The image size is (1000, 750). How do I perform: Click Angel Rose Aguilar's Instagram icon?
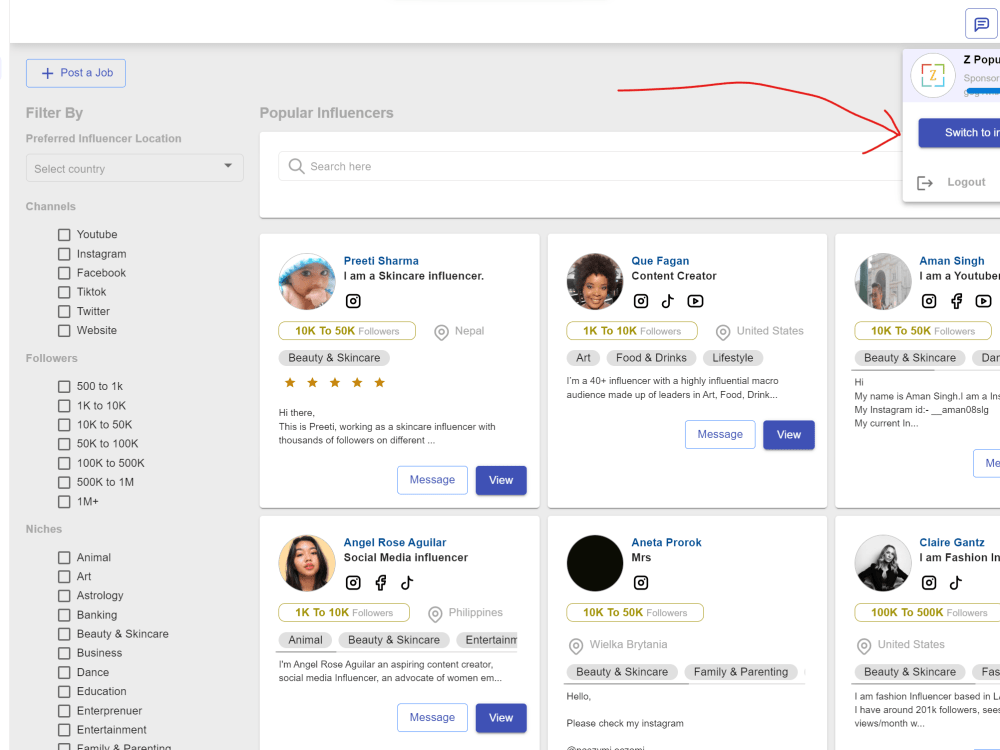click(353, 582)
